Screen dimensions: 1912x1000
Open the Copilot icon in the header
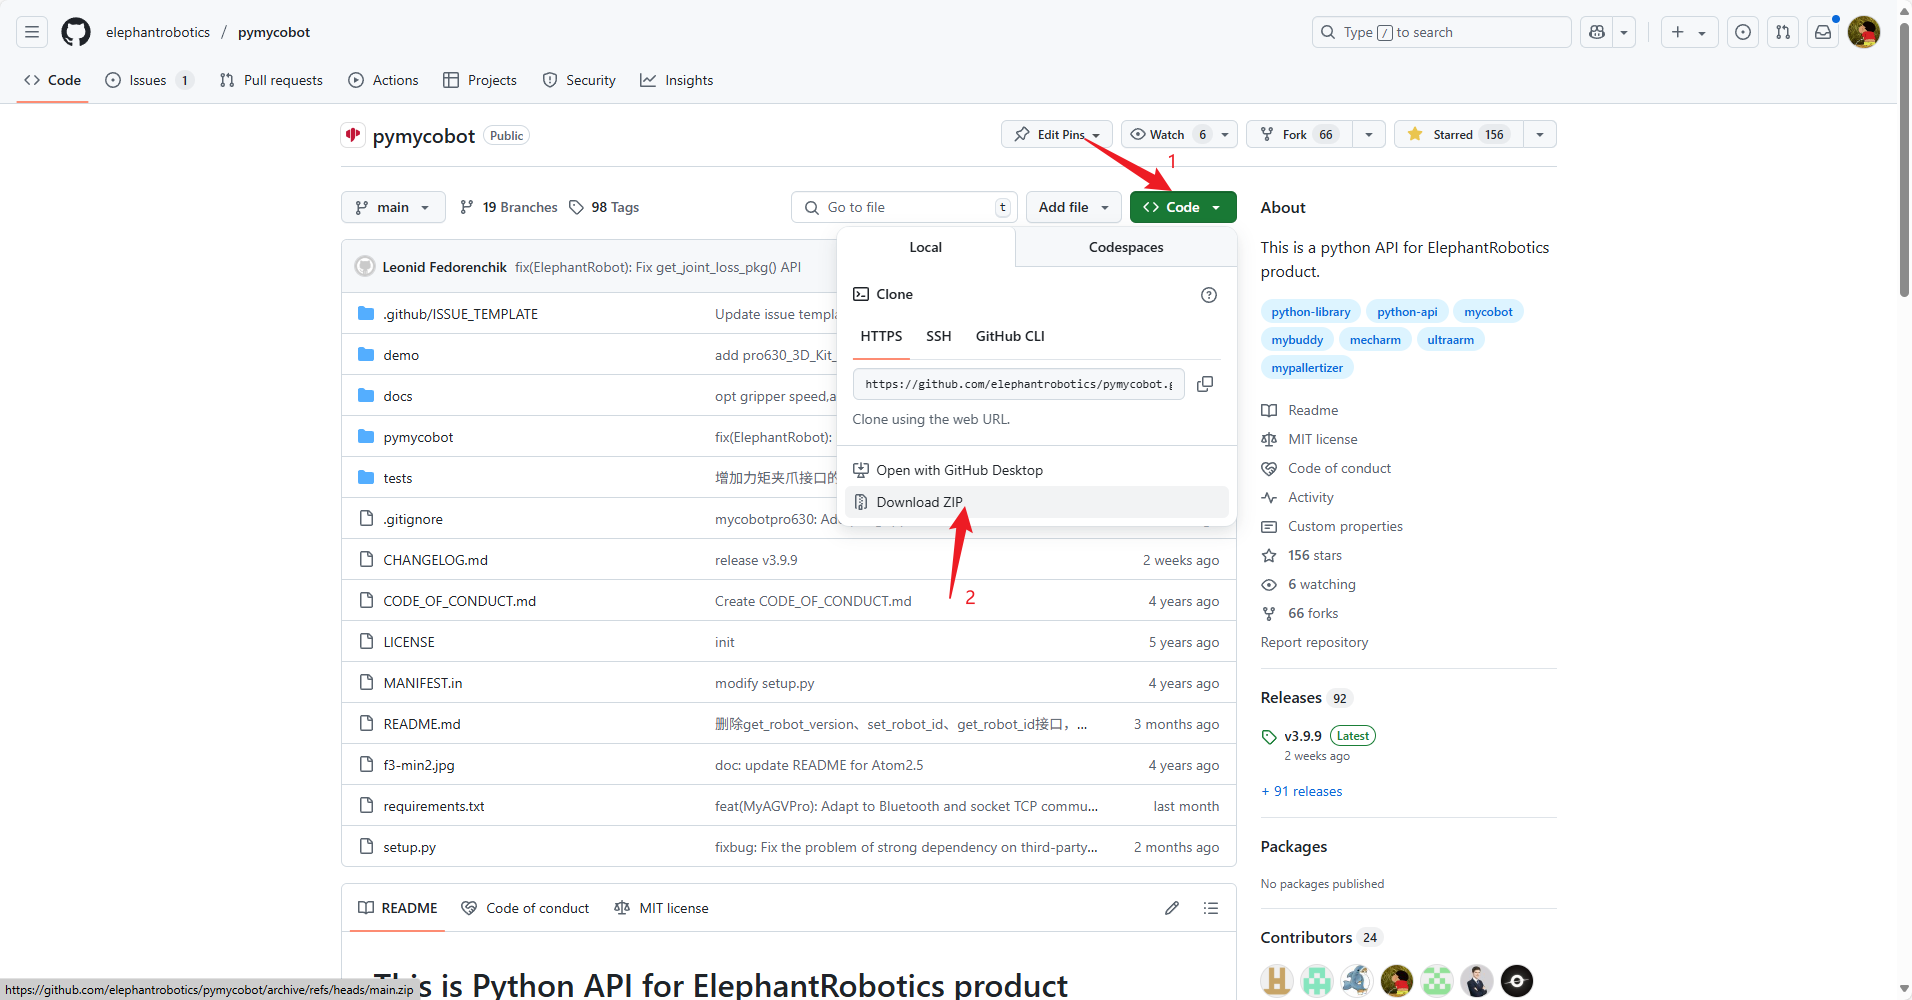tap(1597, 32)
